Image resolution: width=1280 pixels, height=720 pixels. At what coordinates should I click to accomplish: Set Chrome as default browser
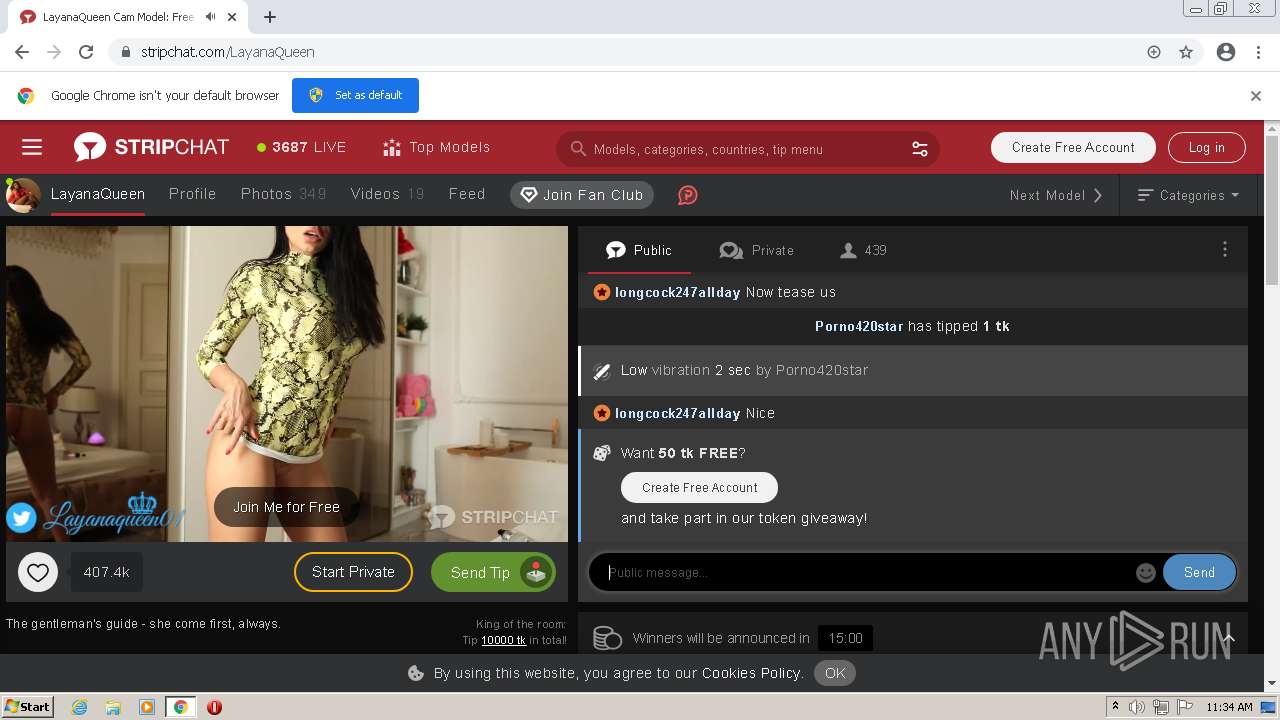[355, 95]
